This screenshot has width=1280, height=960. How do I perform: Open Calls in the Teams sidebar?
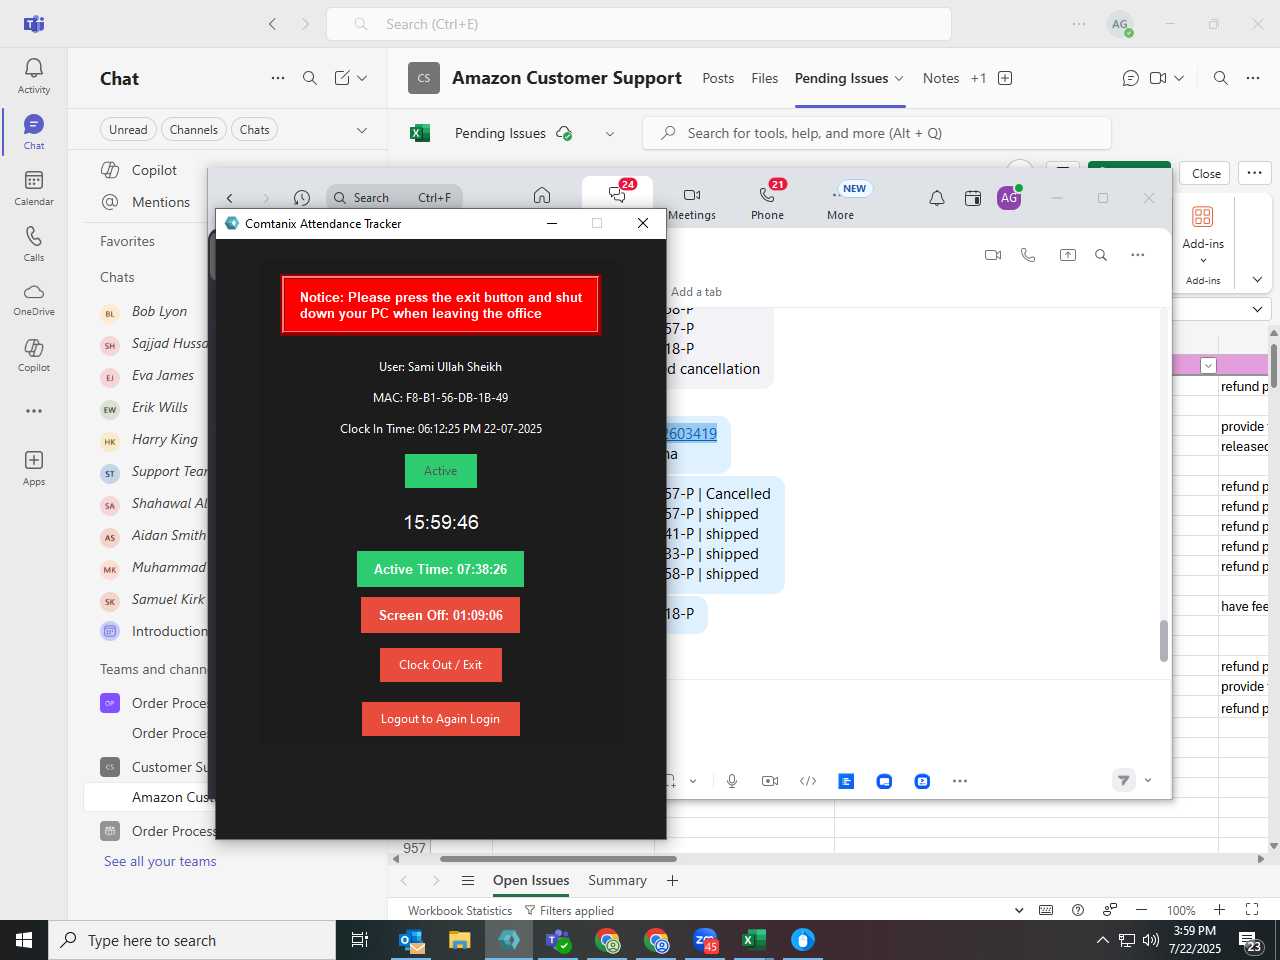click(x=34, y=244)
